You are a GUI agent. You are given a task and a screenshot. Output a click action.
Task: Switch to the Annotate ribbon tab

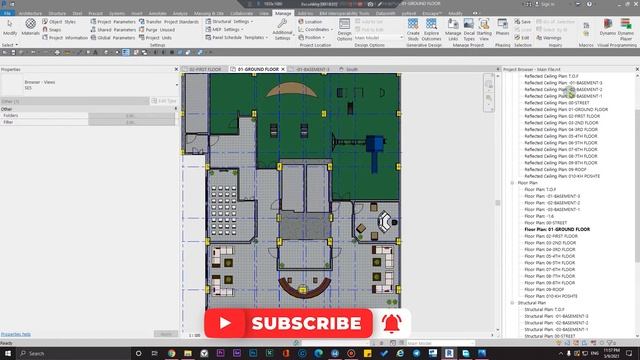click(158, 13)
